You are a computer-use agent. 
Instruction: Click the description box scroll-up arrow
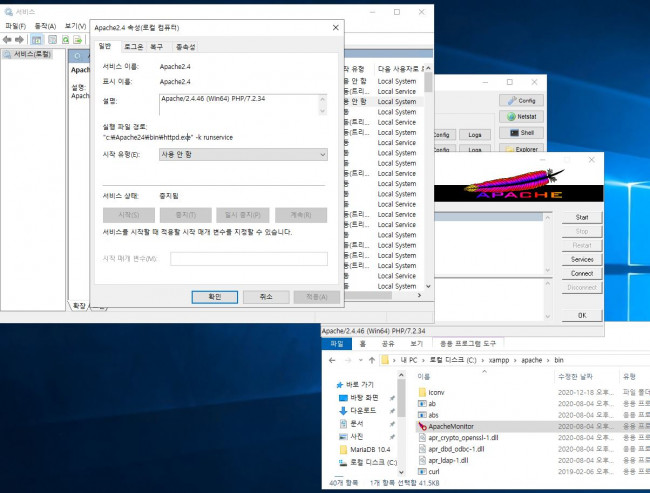[323, 100]
